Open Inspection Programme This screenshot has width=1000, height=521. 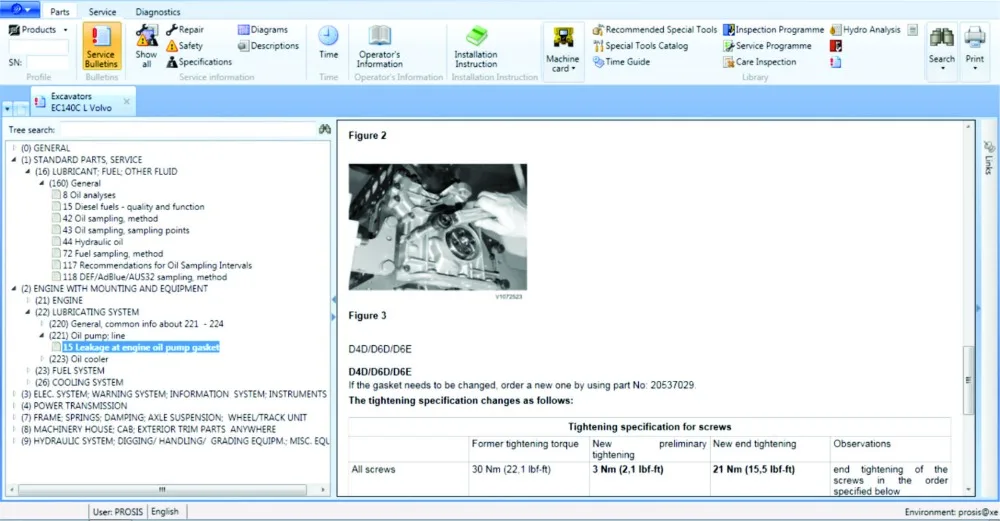click(773, 29)
